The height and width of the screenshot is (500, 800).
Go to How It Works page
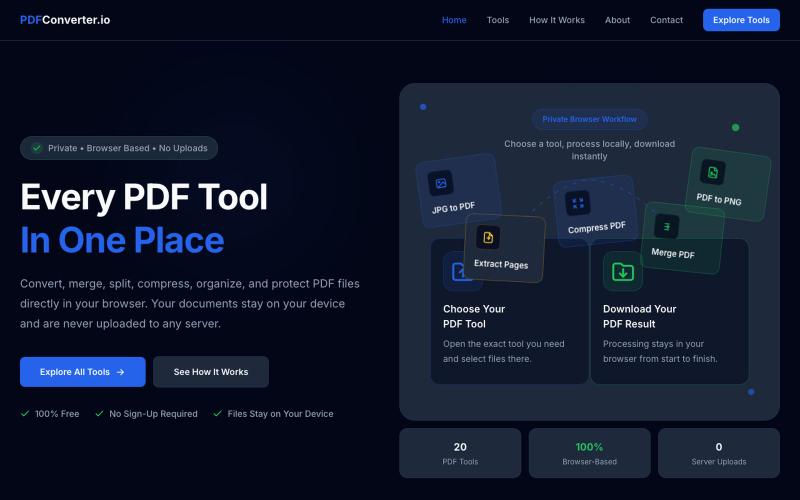[557, 20]
